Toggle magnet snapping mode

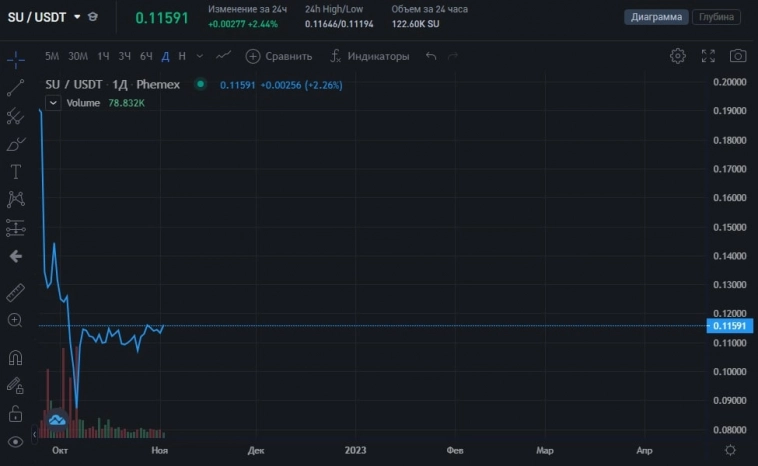coord(15,357)
